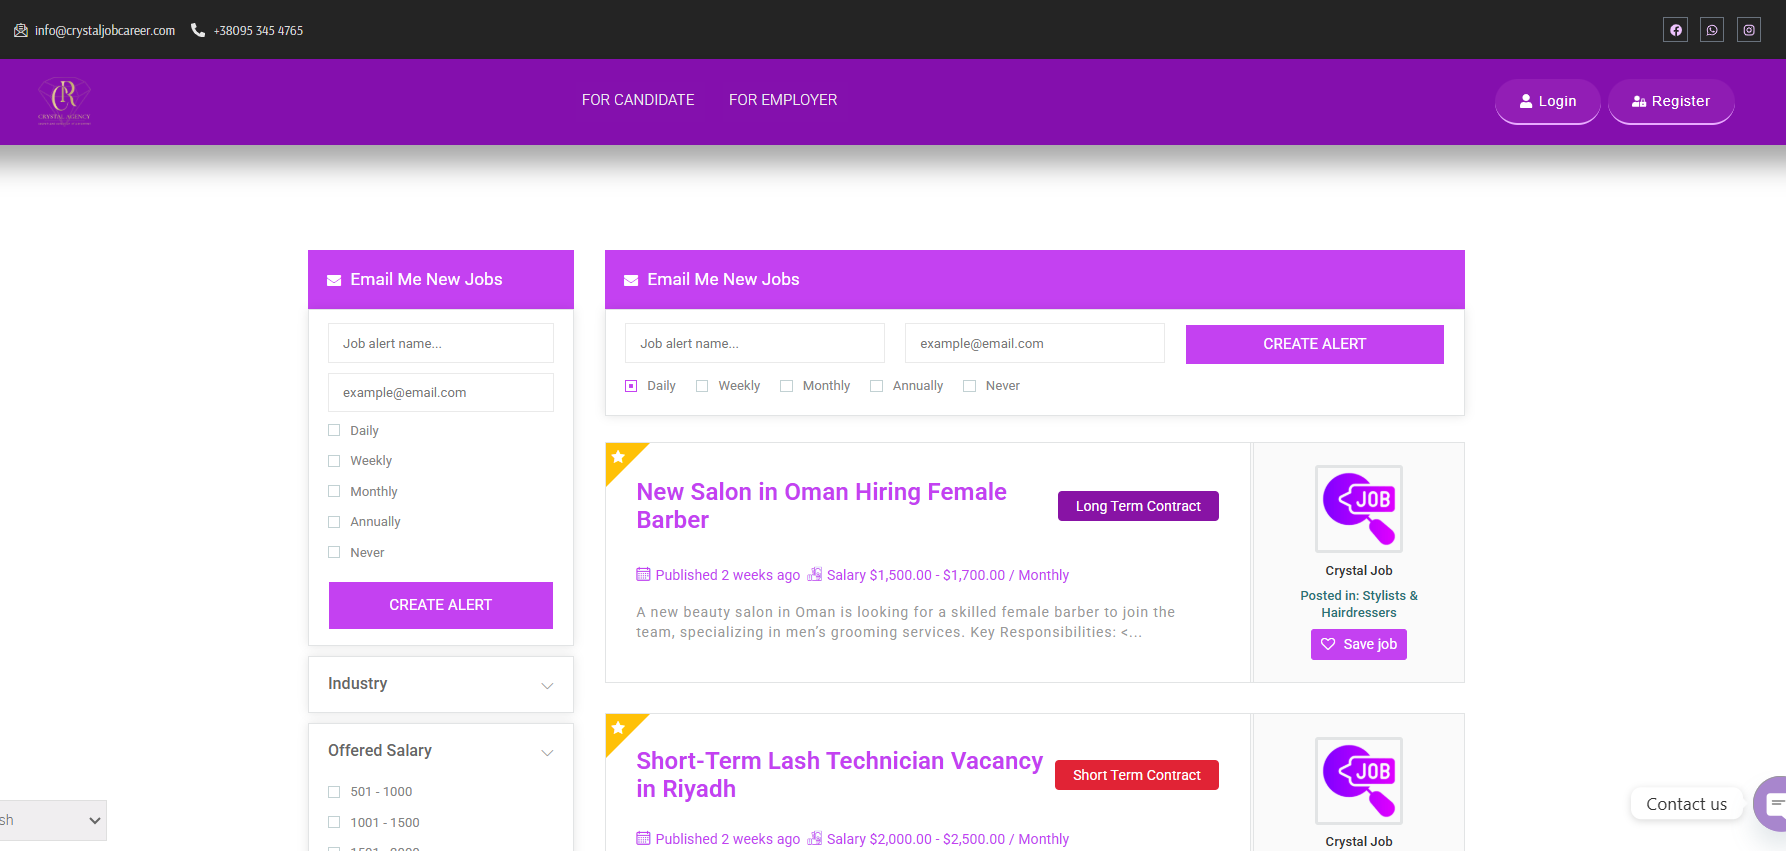Screen dimensions: 1786x851
Task: Collapse the Offered Salary filter panel
Action: click(441, 751)
